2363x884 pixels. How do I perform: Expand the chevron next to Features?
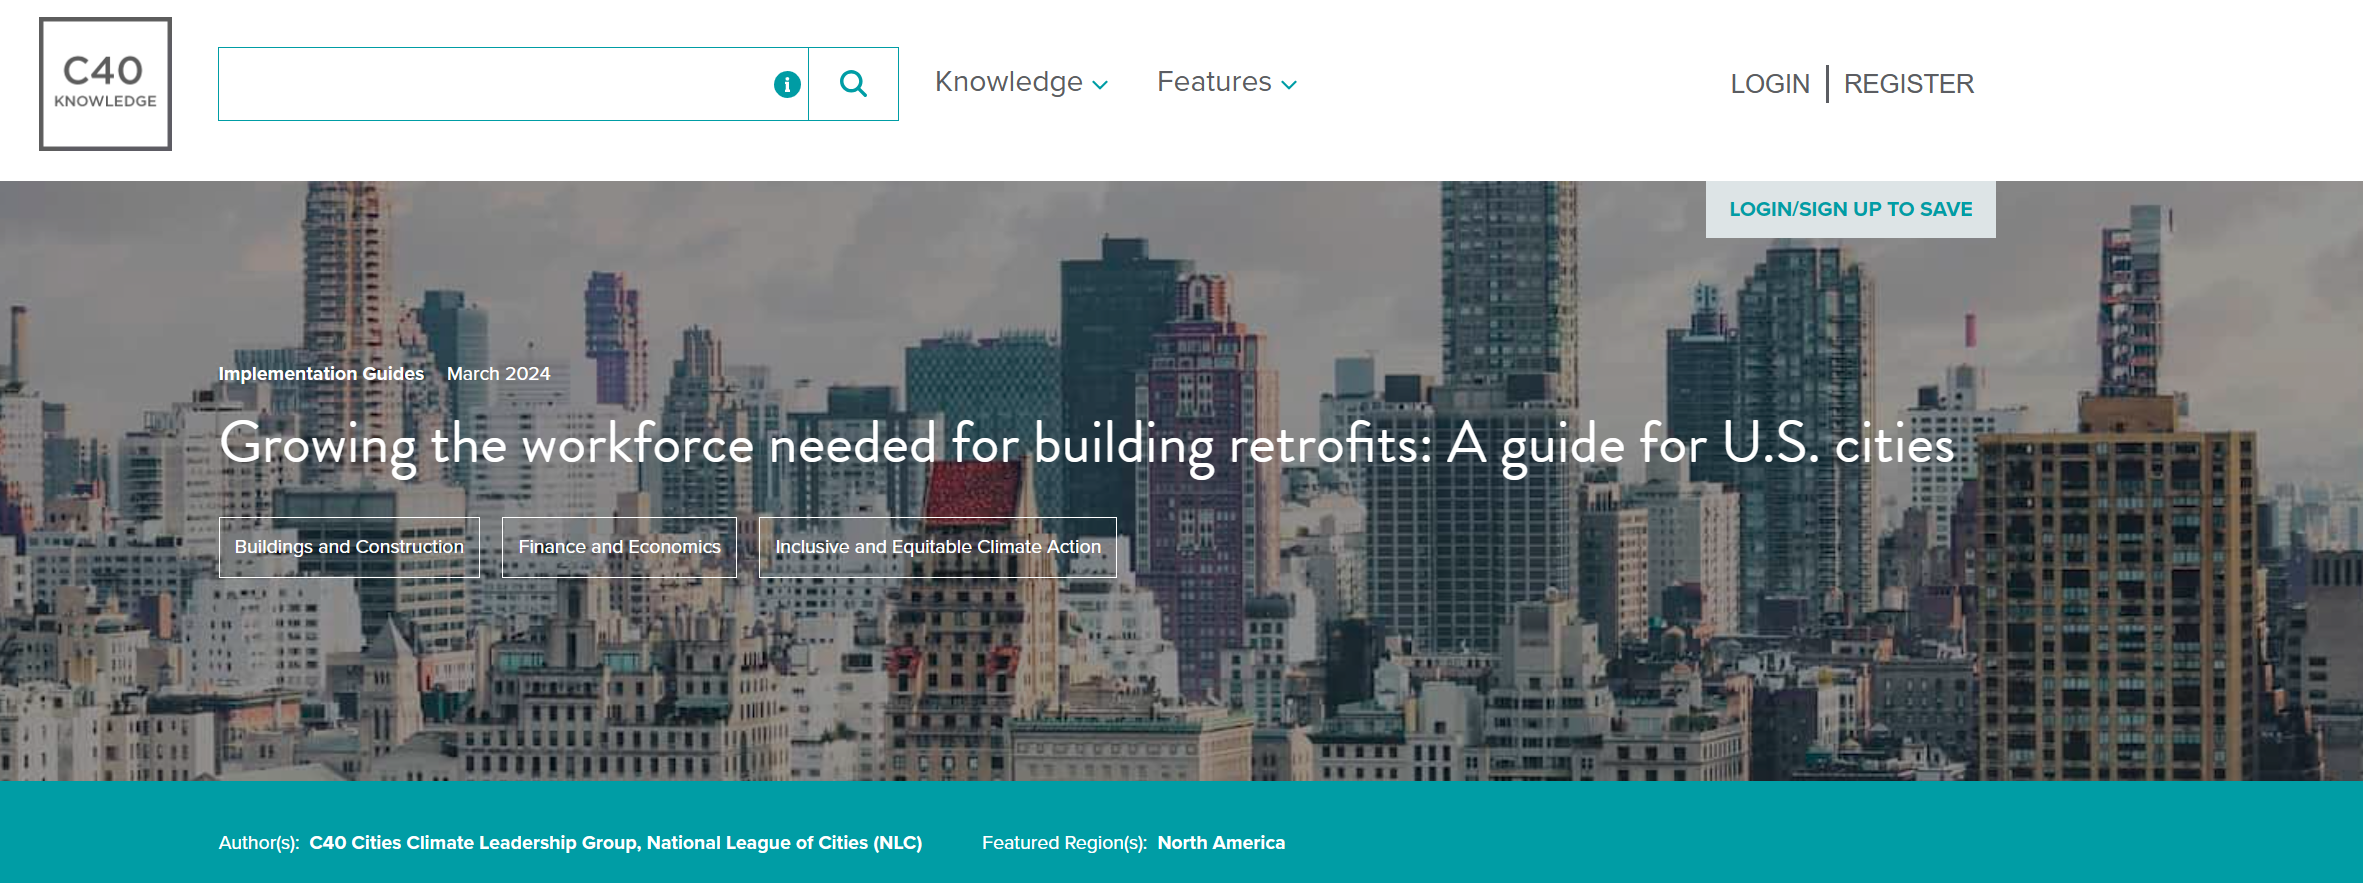[x=1290, y=86]
